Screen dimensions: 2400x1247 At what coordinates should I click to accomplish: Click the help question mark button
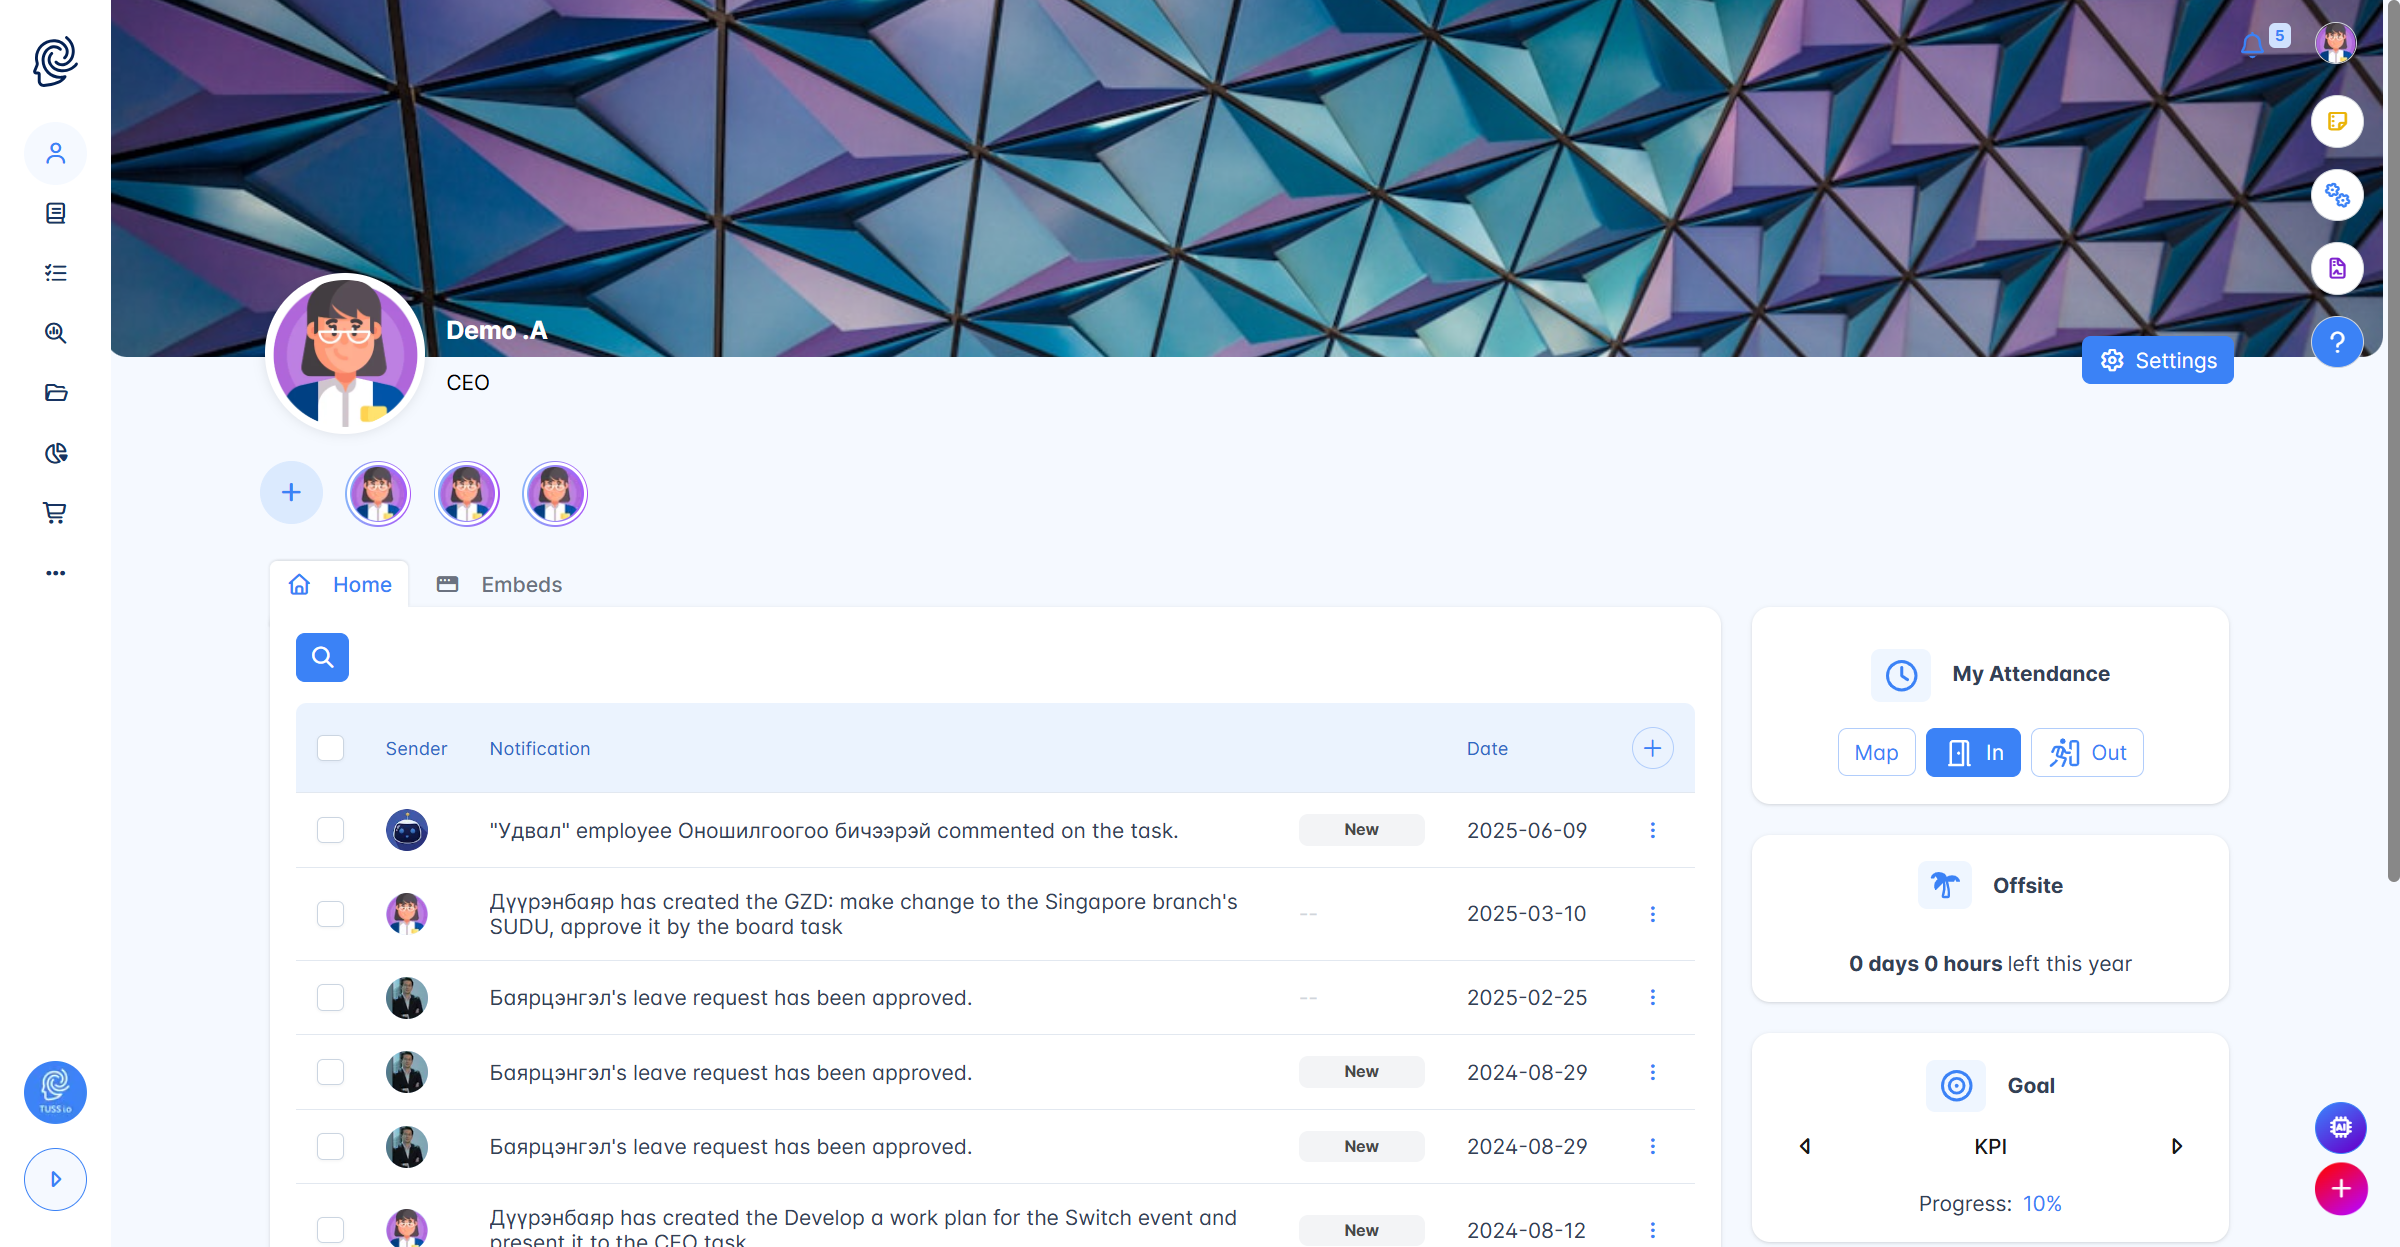pos(2337,342)
